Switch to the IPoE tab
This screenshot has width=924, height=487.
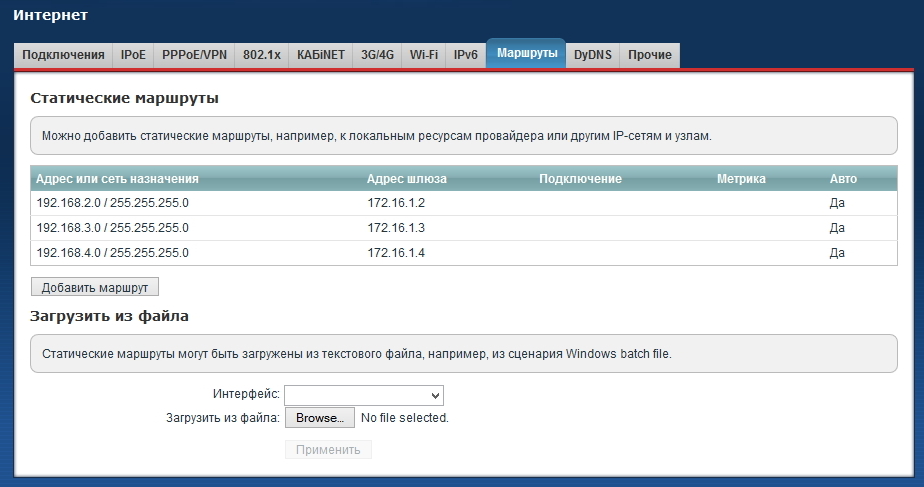(133, 55)
